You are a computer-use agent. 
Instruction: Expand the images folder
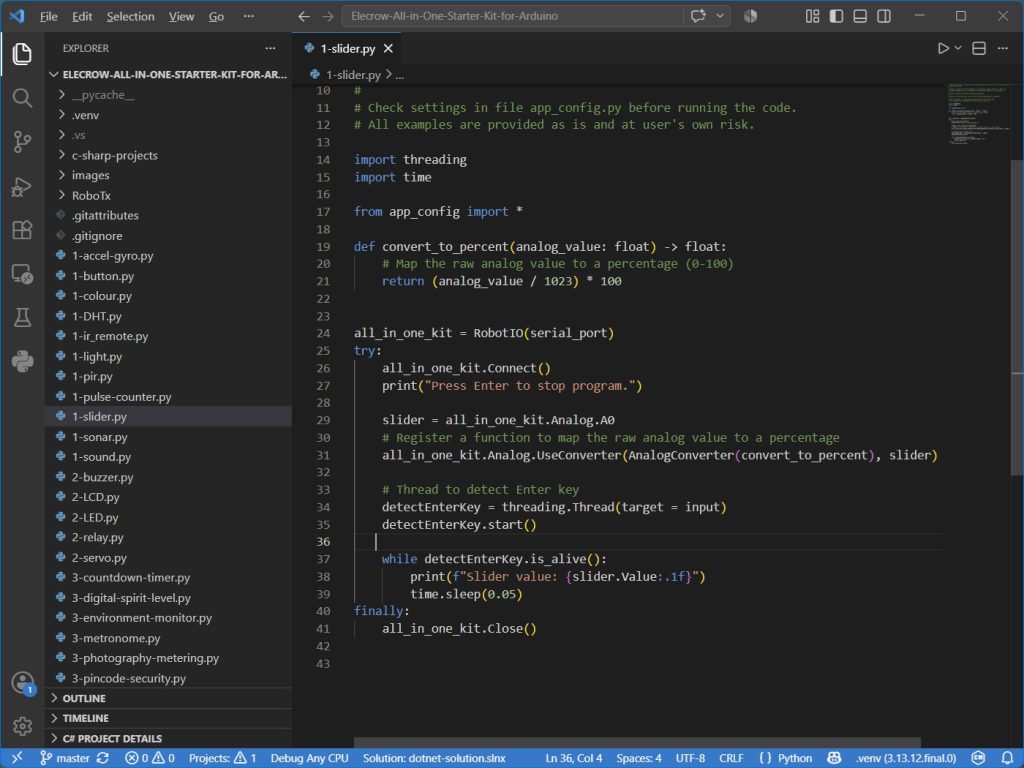(168, 175)
